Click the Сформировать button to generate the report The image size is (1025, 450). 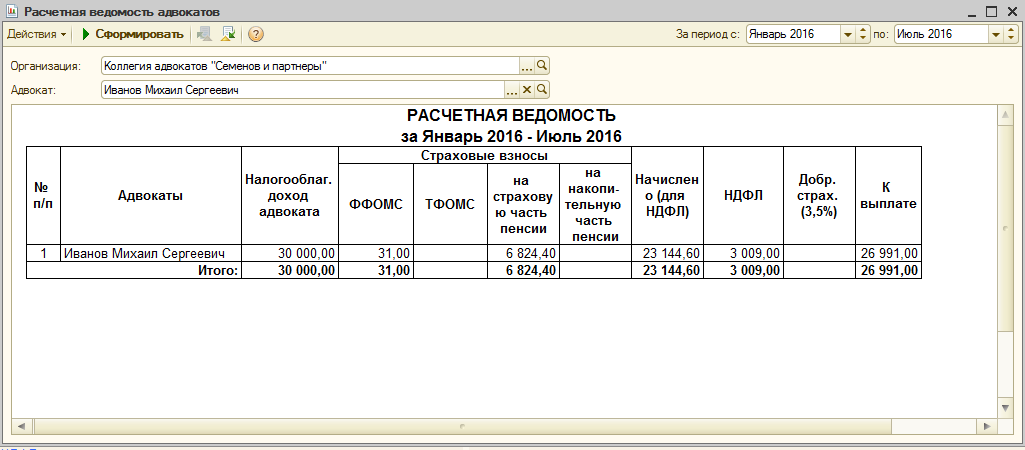132,34
